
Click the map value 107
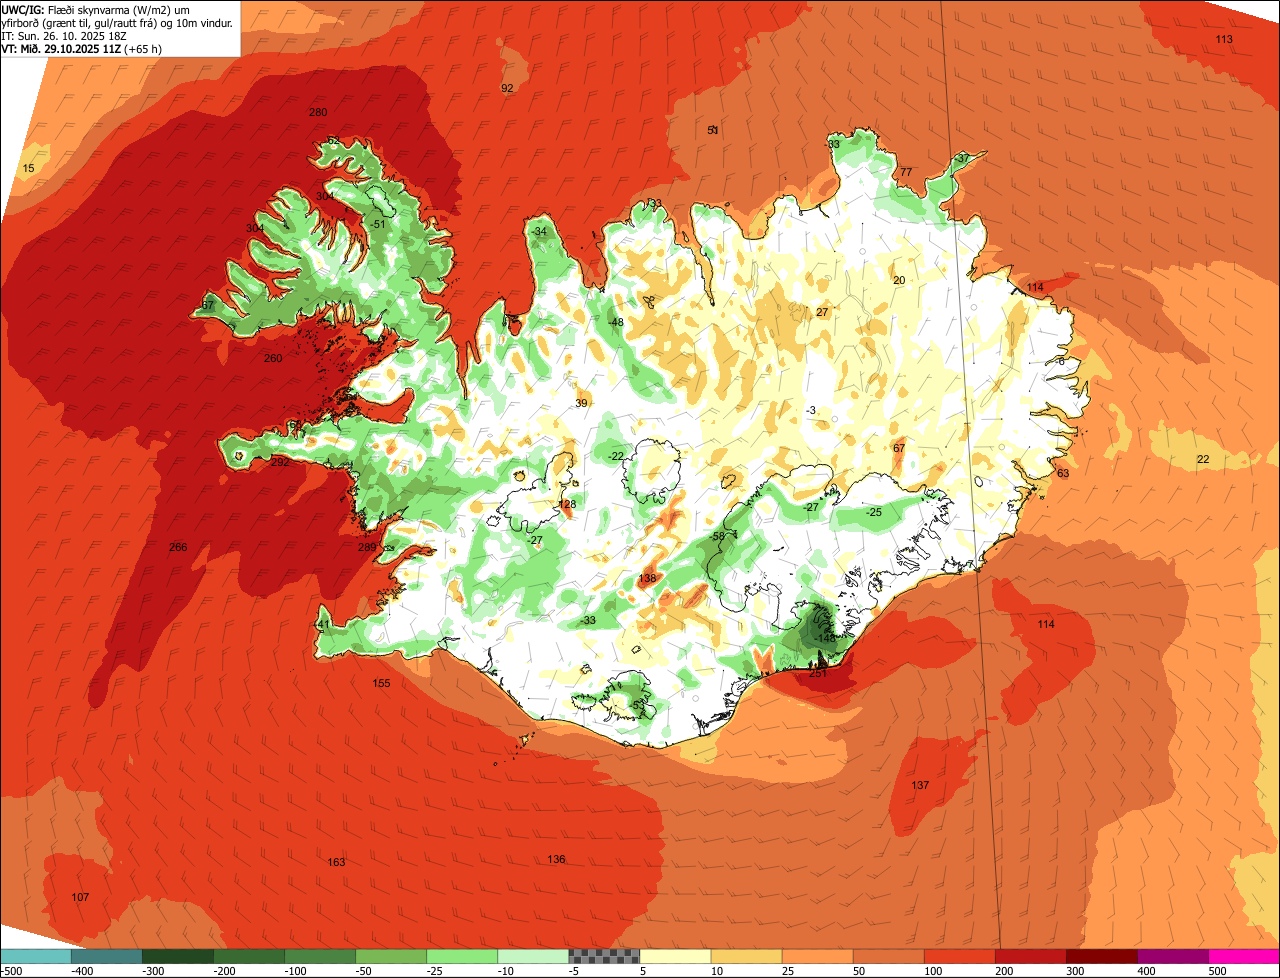click(80, 897)
